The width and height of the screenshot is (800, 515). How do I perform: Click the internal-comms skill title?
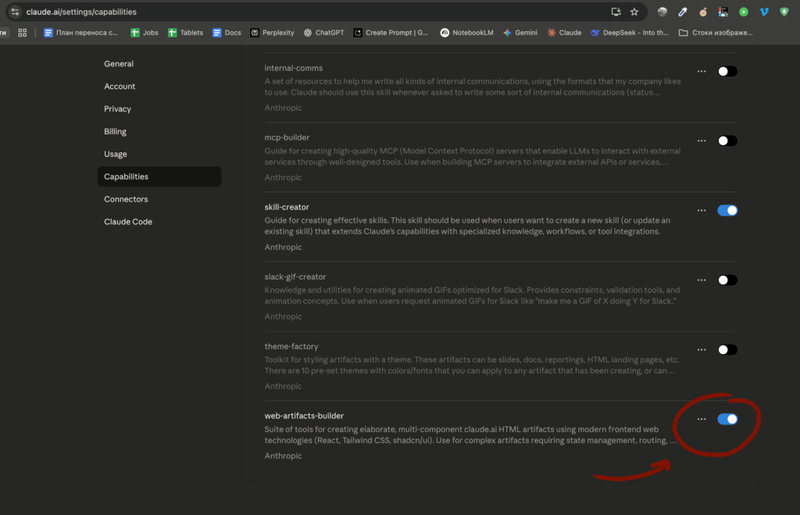[x=293, y=68]
